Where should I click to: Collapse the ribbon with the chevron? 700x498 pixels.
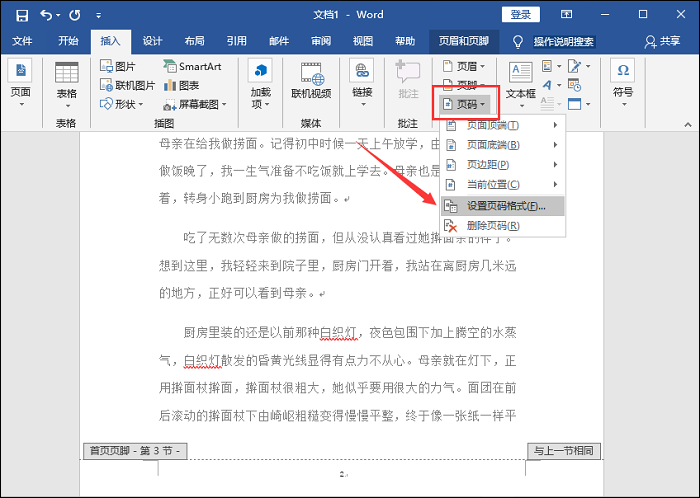[x=688, y=125]
